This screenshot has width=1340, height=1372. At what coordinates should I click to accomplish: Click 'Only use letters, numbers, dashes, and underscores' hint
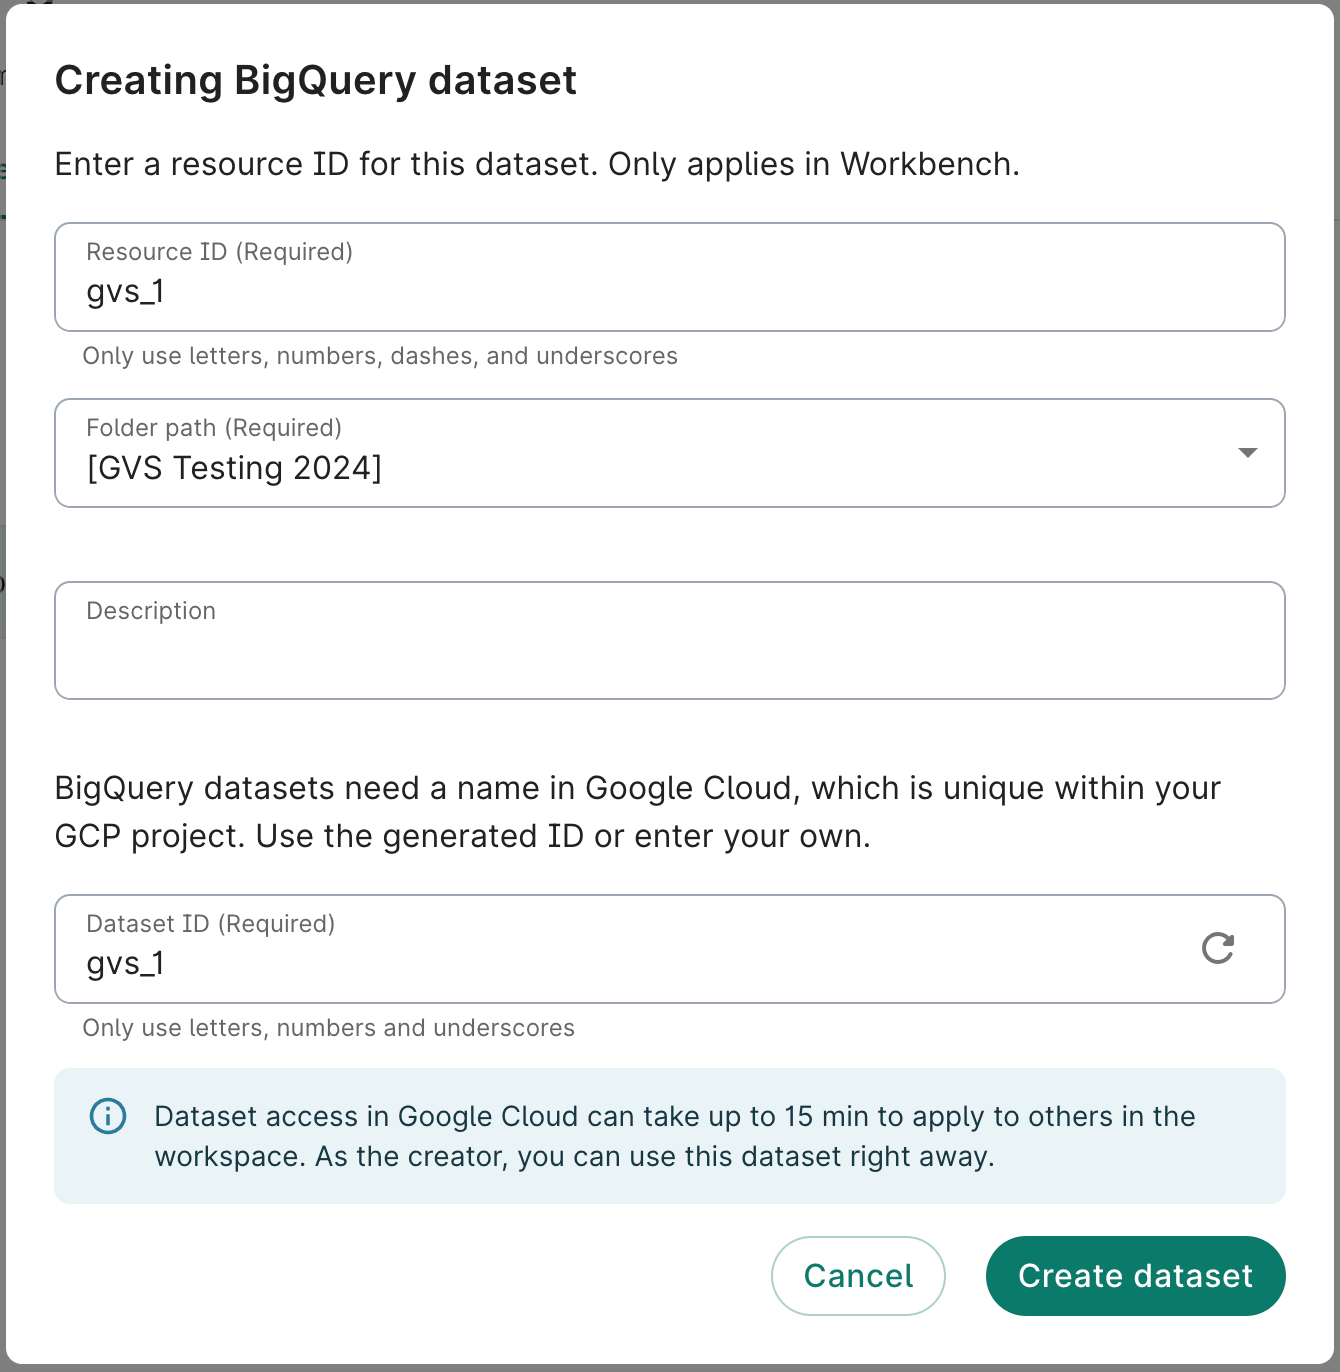(380, 356)
